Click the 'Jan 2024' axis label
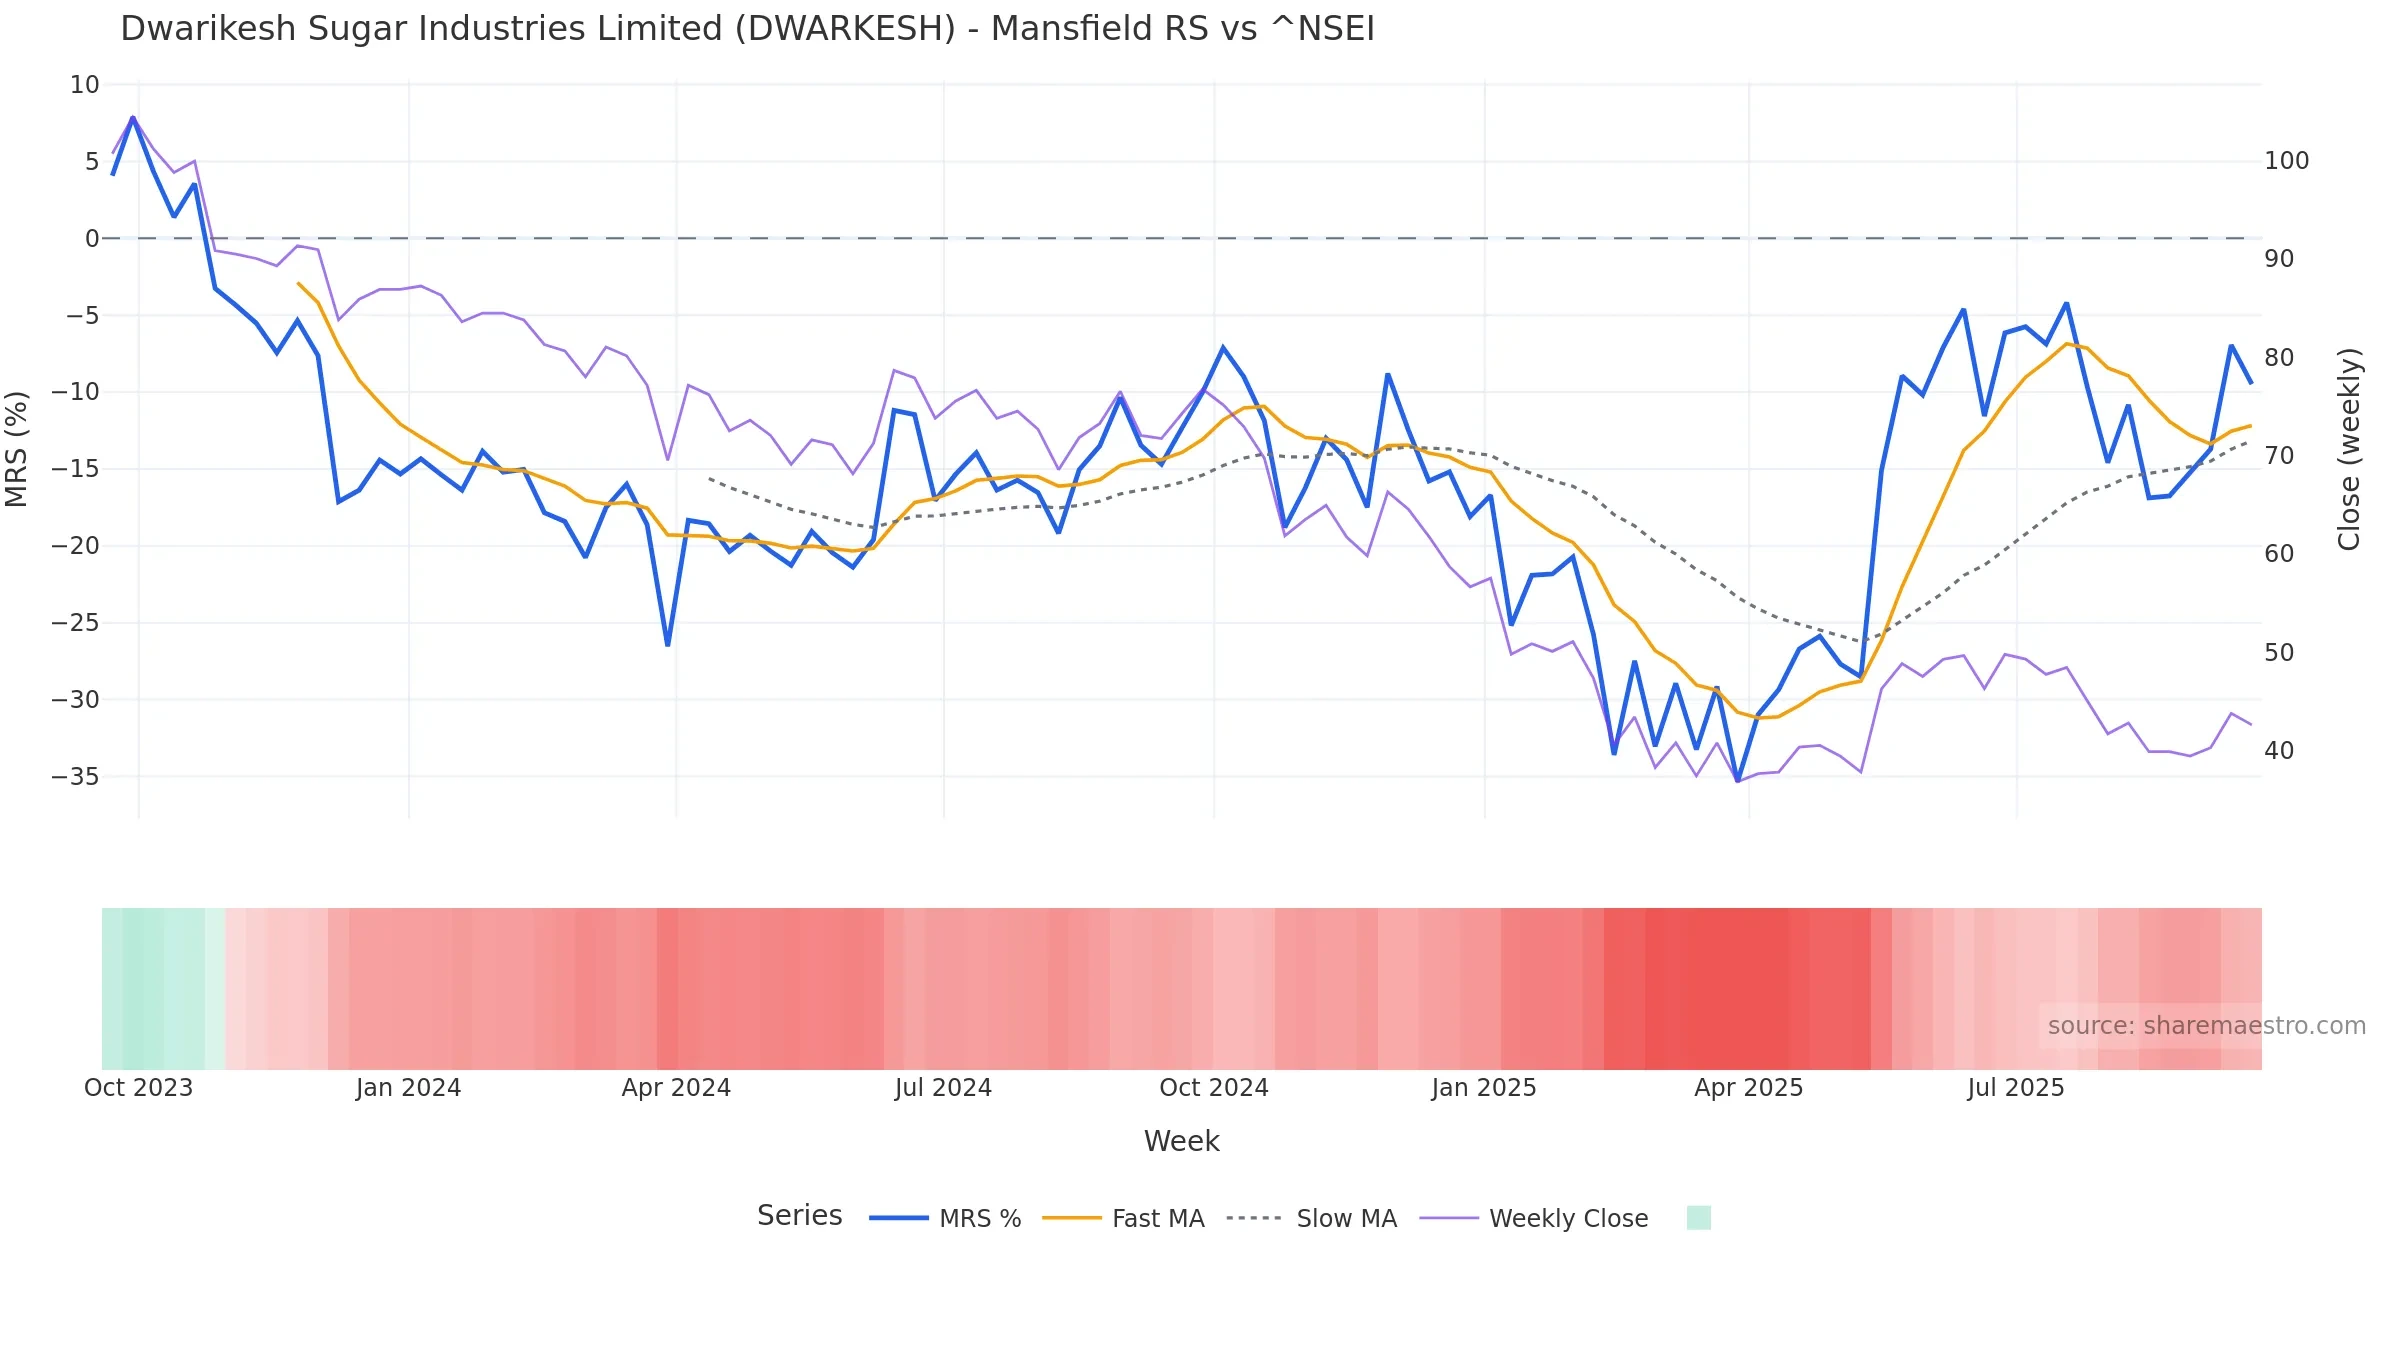 click(408, 1088)
